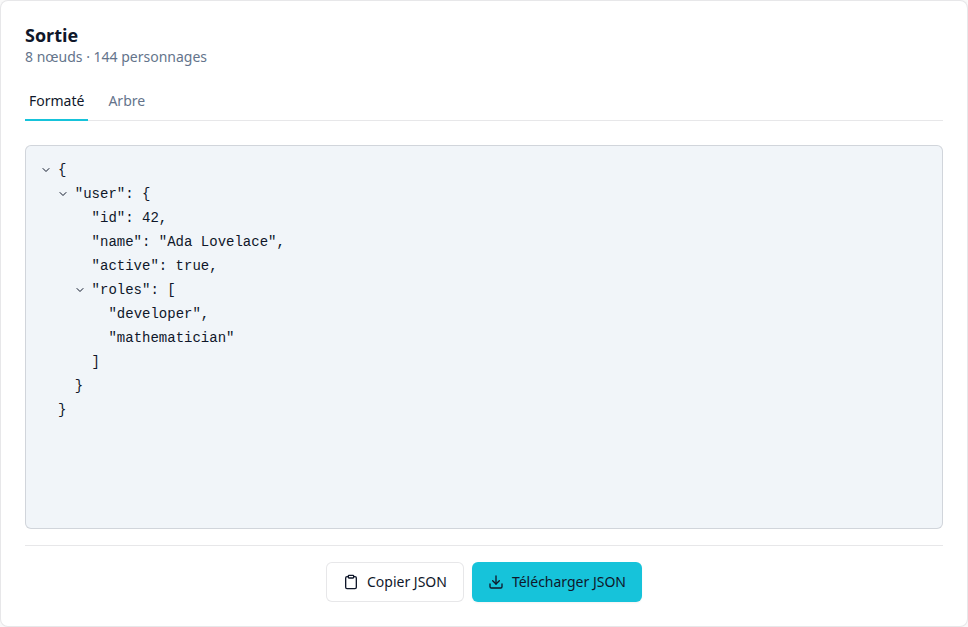
Task: Select the "name": "Ada Lovelace" line
Action: click(188, 241)
